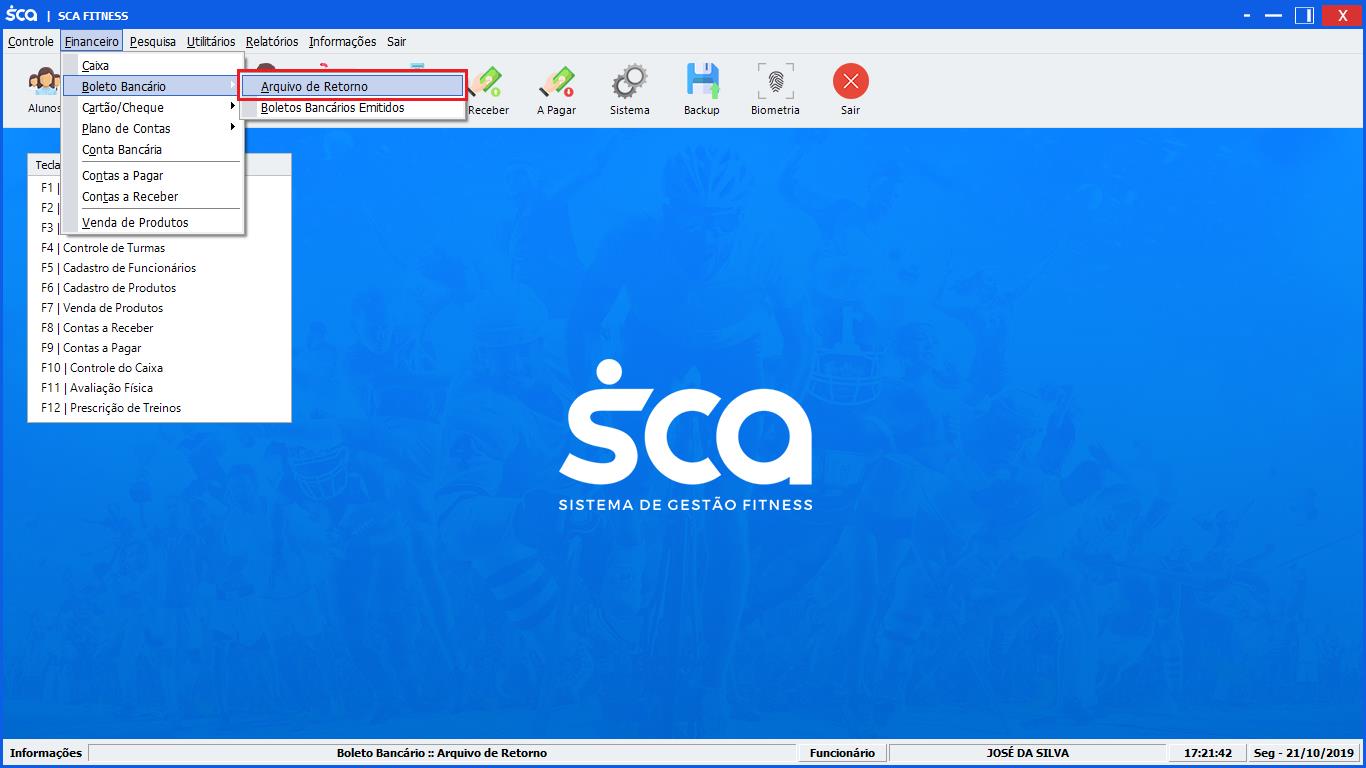Open Arquivo de Retorno submenu item

pyautogui.click(x=353, y=86)
